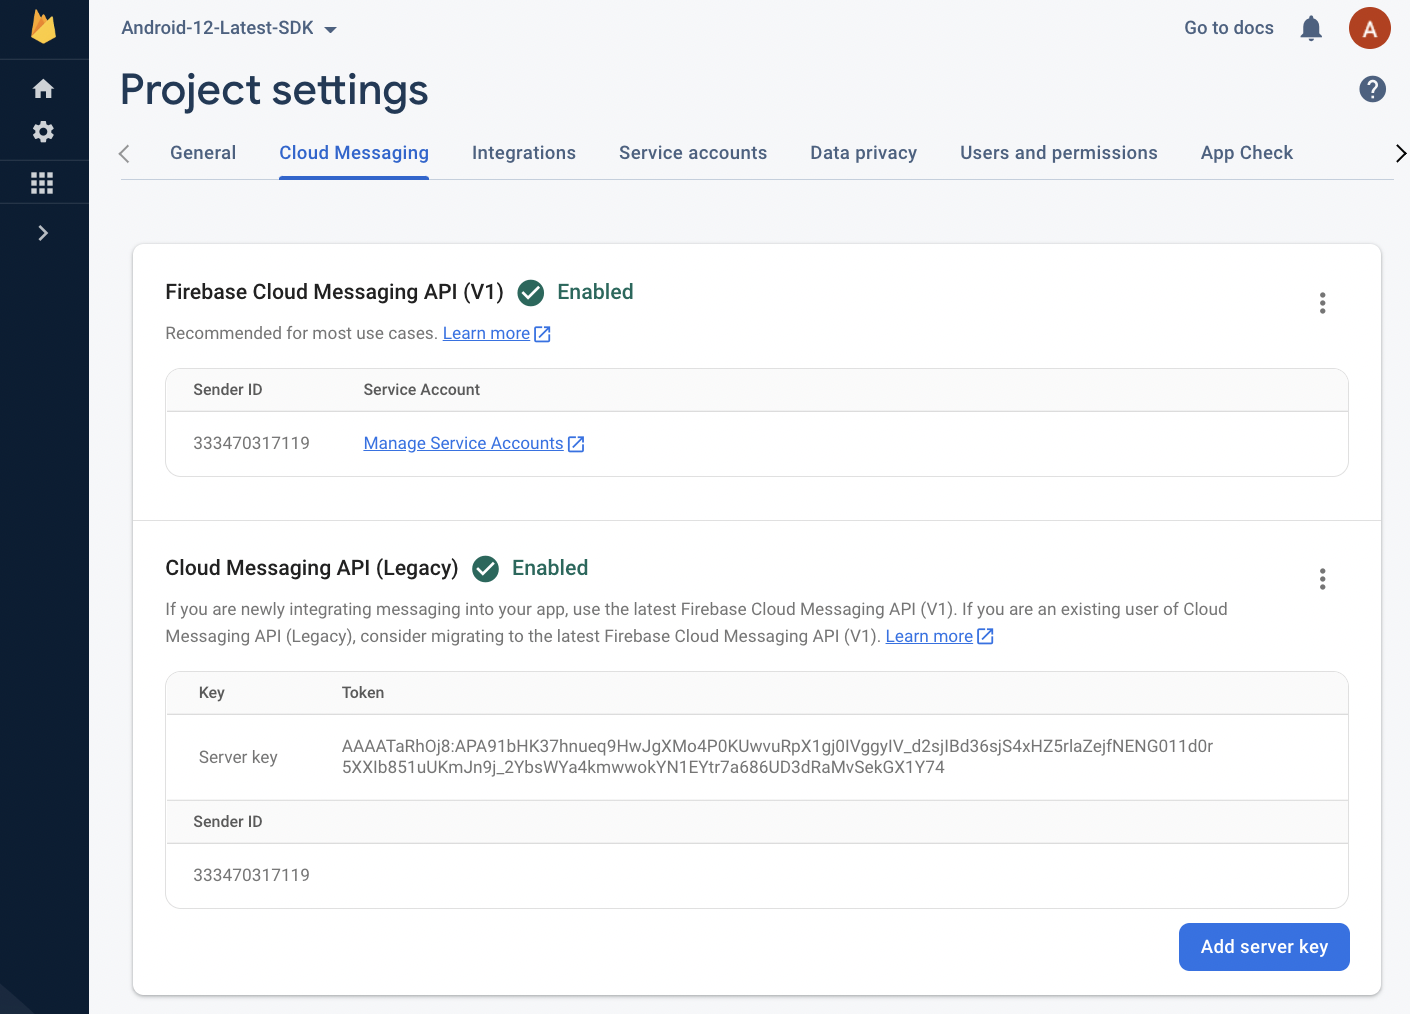Click the Token column header
This screenshot has width=1410, height=1014.
point(363,693)
